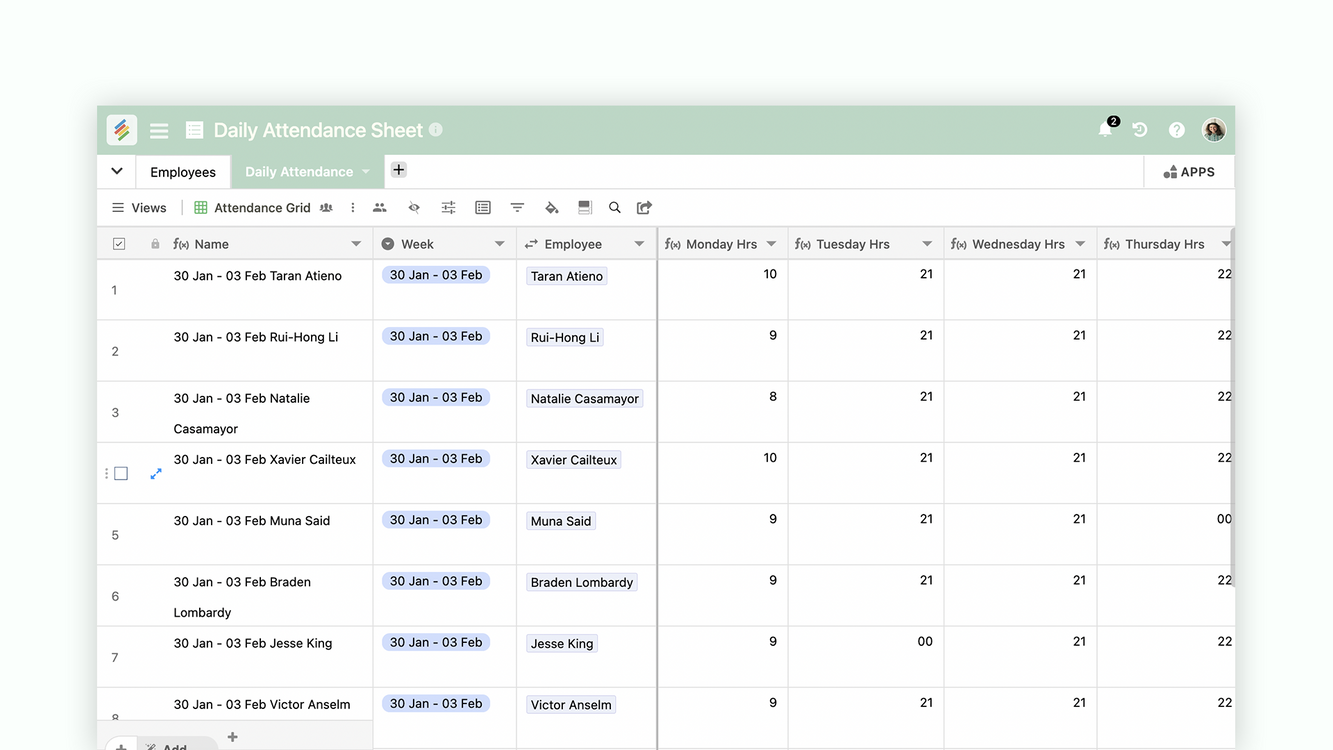This screenshot has height=750, width=1333.
Task: Open search in the view toolbar
Action: 615,208
